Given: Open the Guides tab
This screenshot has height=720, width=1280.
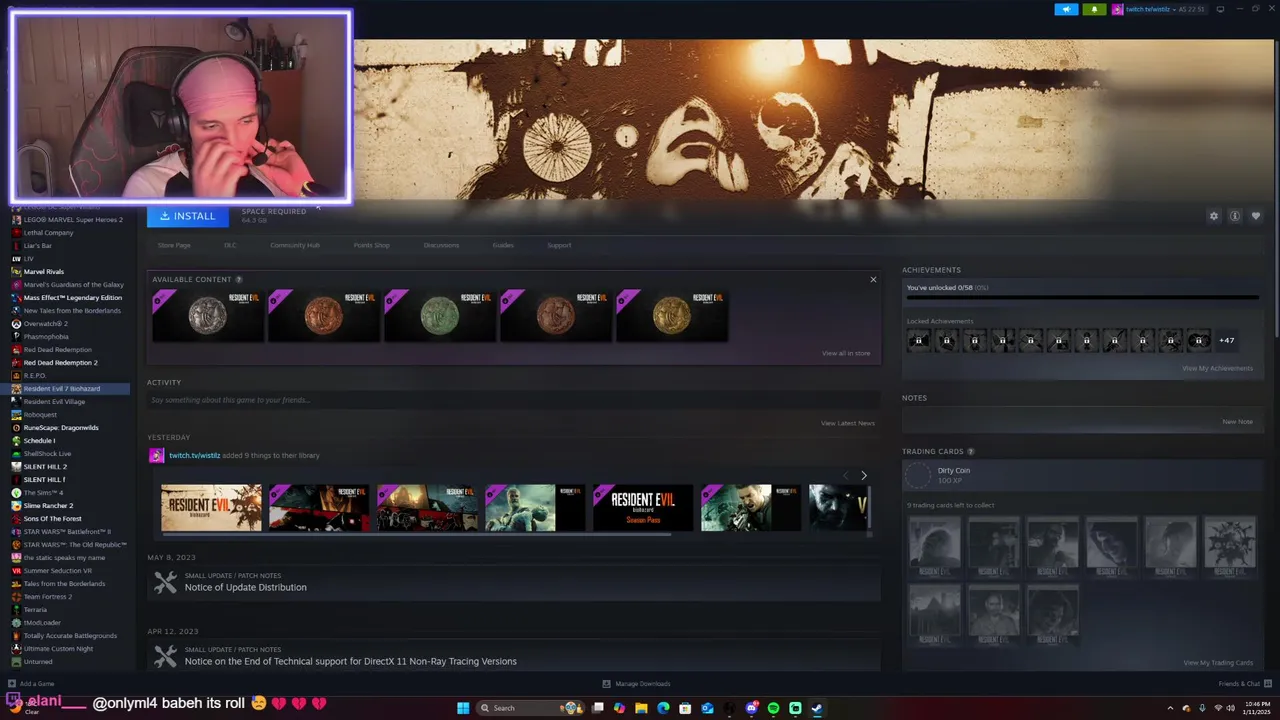Looking at the screenshot, I should pos(503,245).
